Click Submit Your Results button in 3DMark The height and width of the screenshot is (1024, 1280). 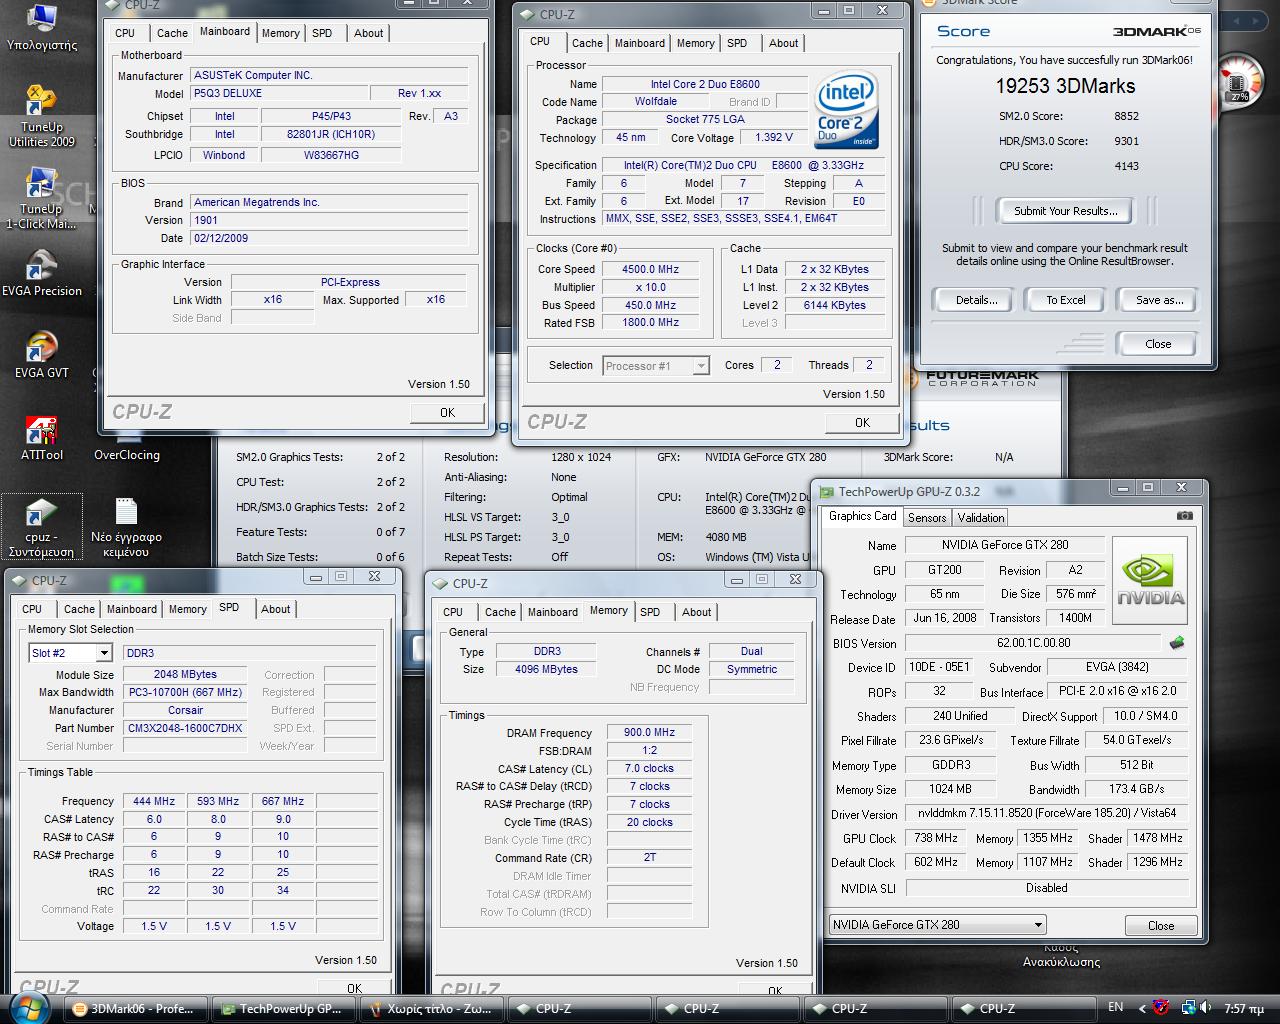pos(1065,211)
